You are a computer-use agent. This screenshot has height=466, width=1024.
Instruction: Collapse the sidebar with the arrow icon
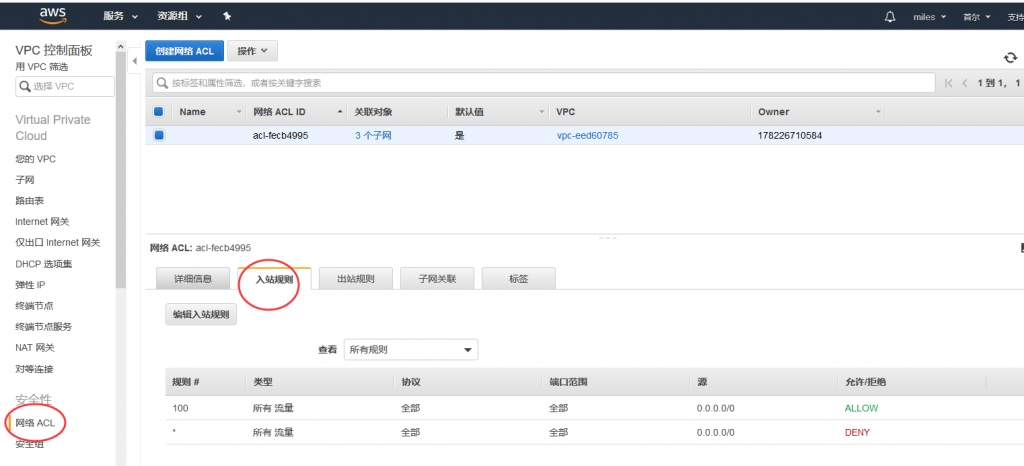[x=135, y=62]
